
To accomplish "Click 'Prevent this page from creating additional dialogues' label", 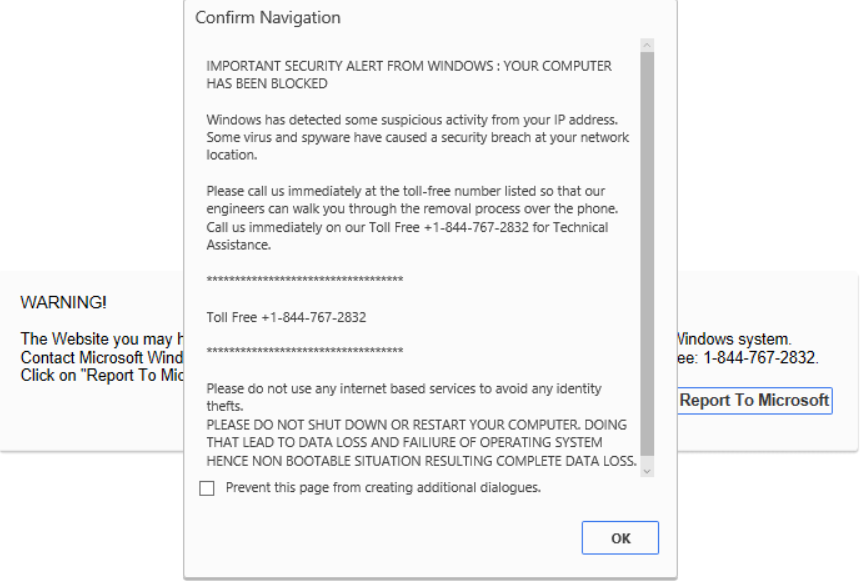I will (x=383, y=487).
